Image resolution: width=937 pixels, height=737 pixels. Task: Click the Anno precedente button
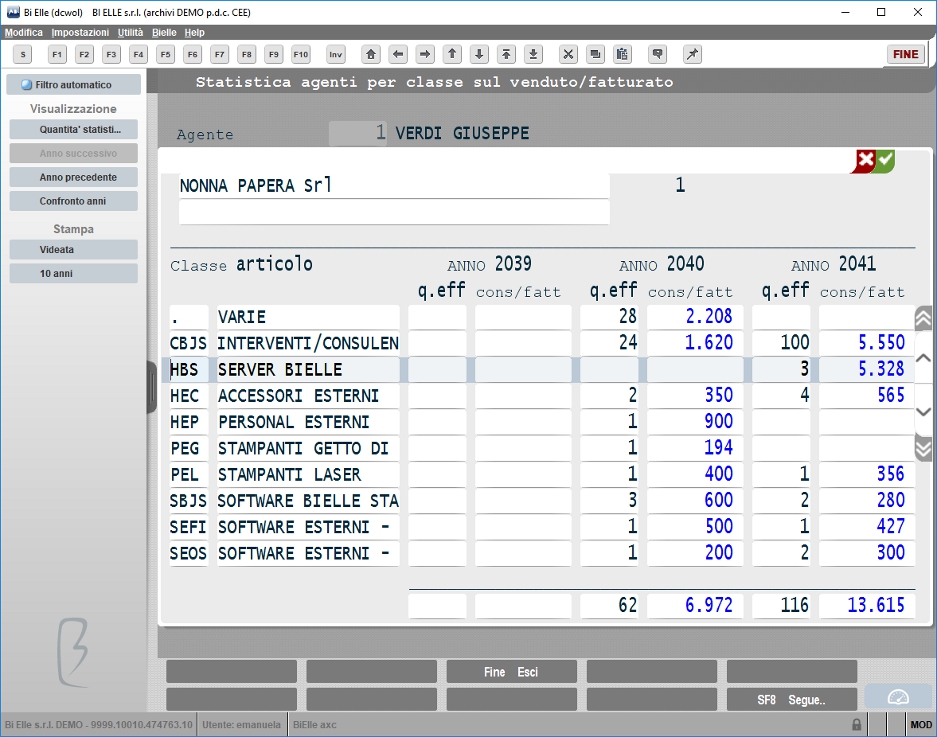(74, 178)
